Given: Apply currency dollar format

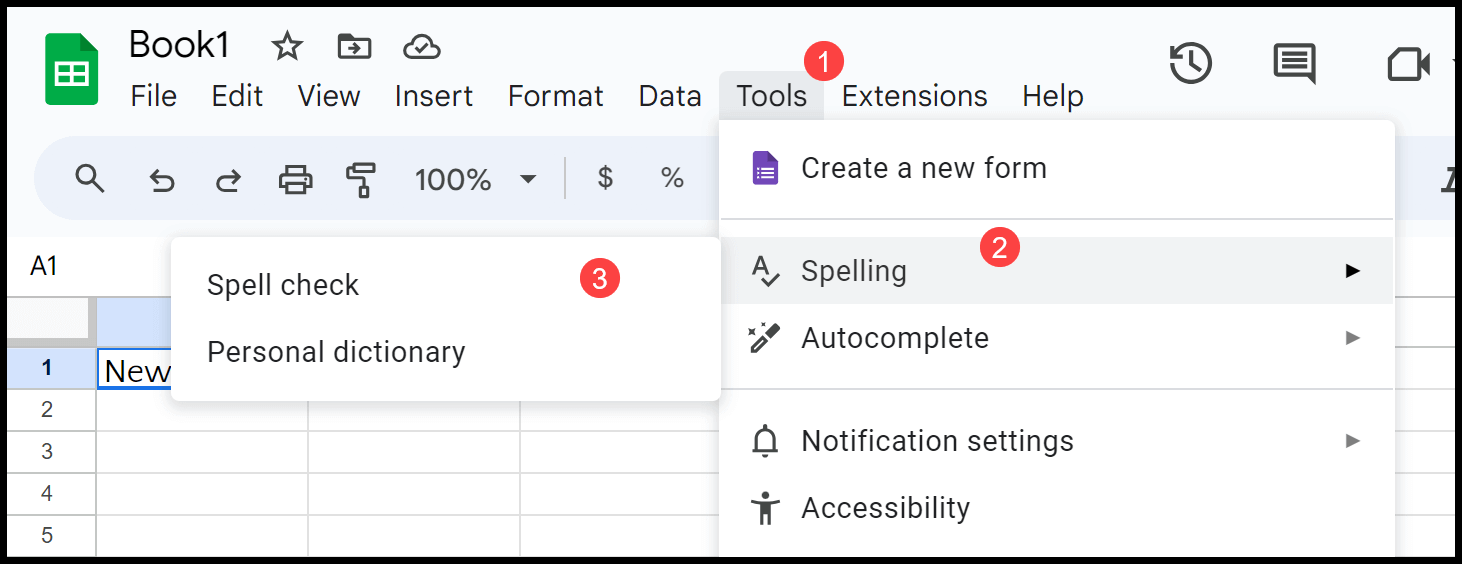Looking at the screenshot, I should [x=605, y=179].
